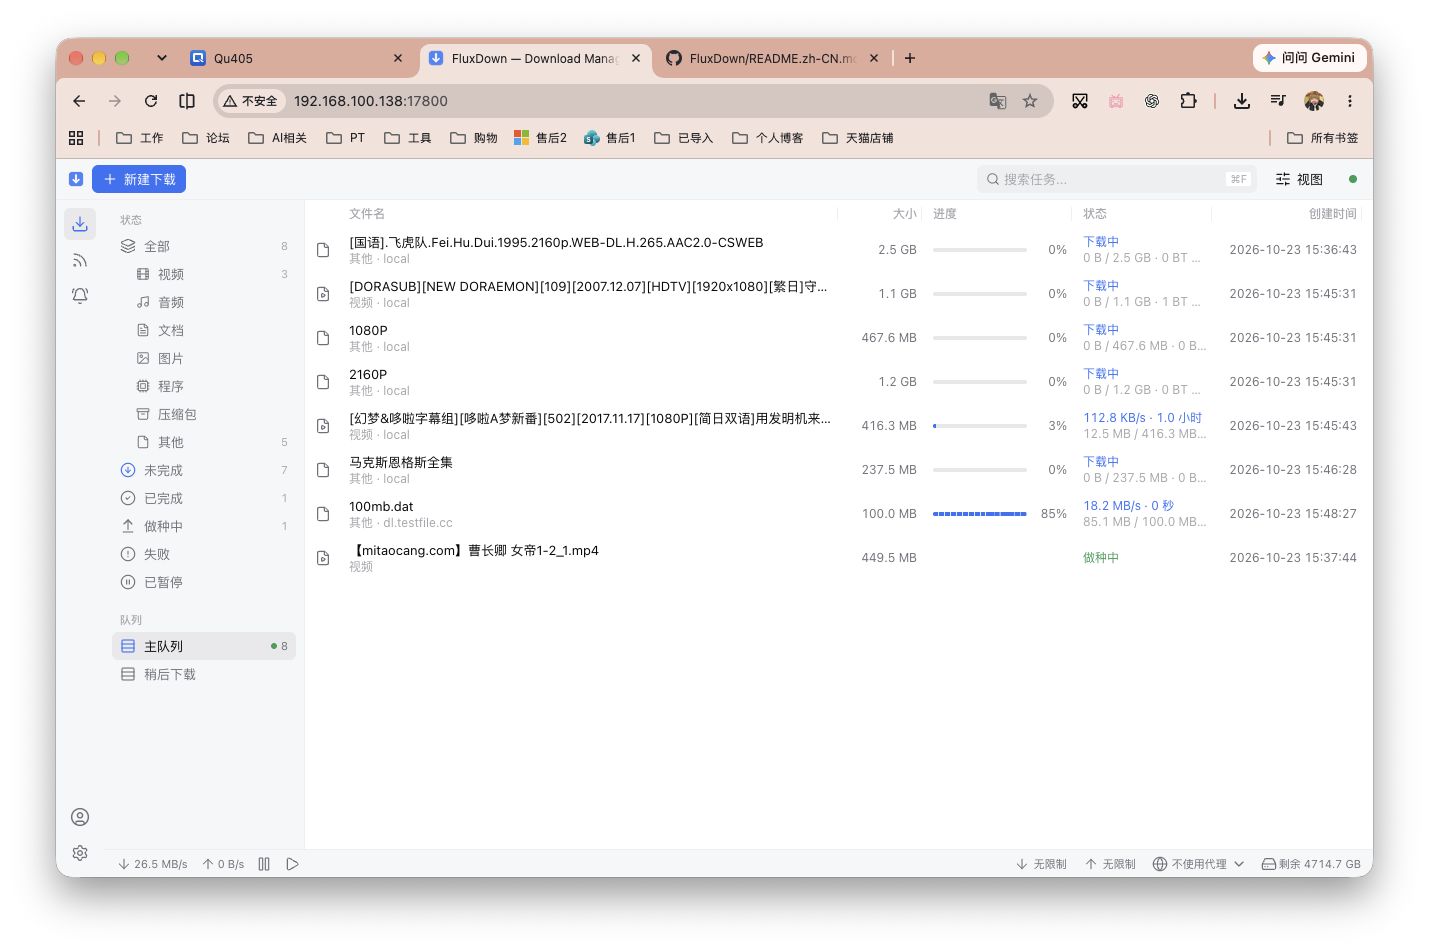Select the 飞虎队.Fei.Hu.Dui.1995 download row

click(x=838, y=250)
